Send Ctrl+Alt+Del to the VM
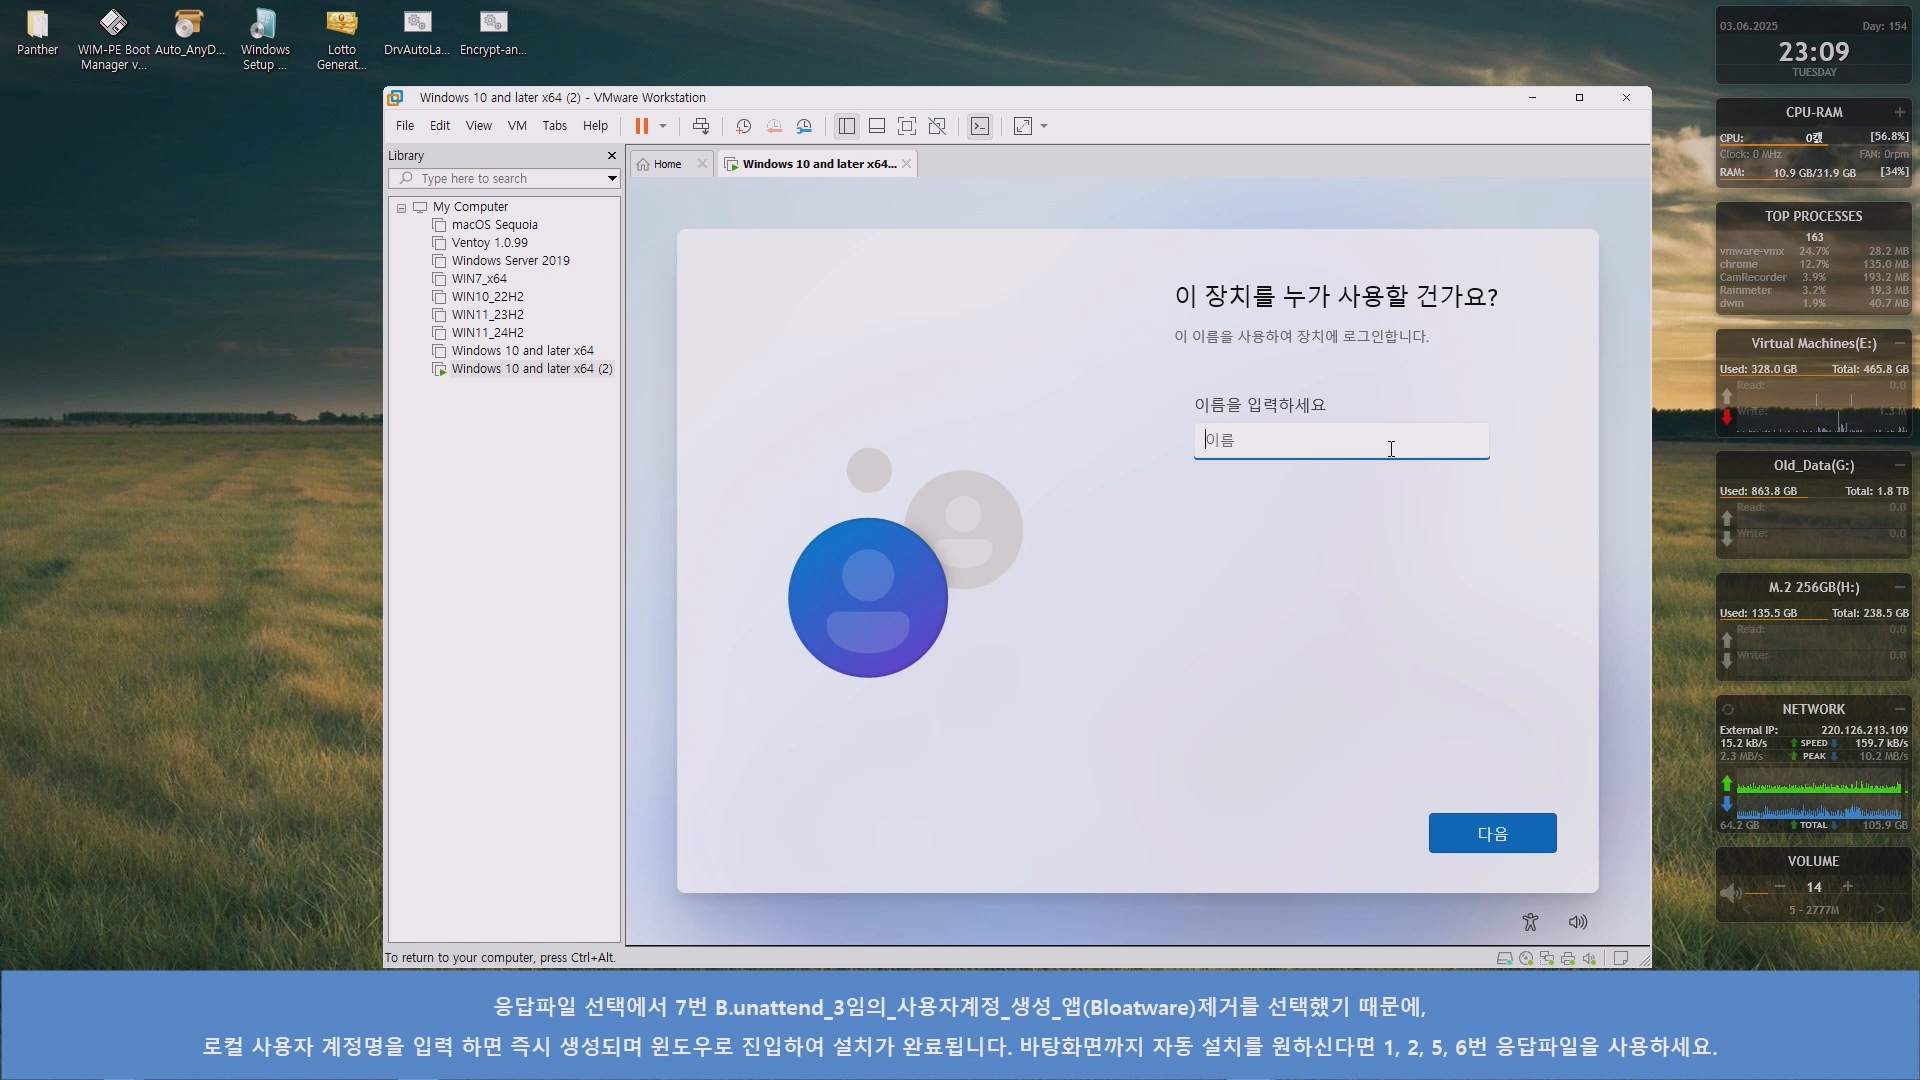Image resolution: width=1920 pixels, height=1080 pixels. (x=701, y=126)
